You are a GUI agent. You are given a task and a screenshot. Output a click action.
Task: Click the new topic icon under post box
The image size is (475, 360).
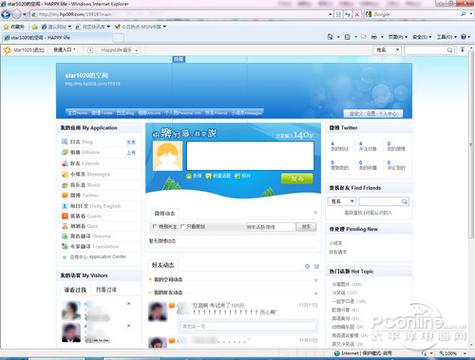pyautogui.click(x=209, y=176)
